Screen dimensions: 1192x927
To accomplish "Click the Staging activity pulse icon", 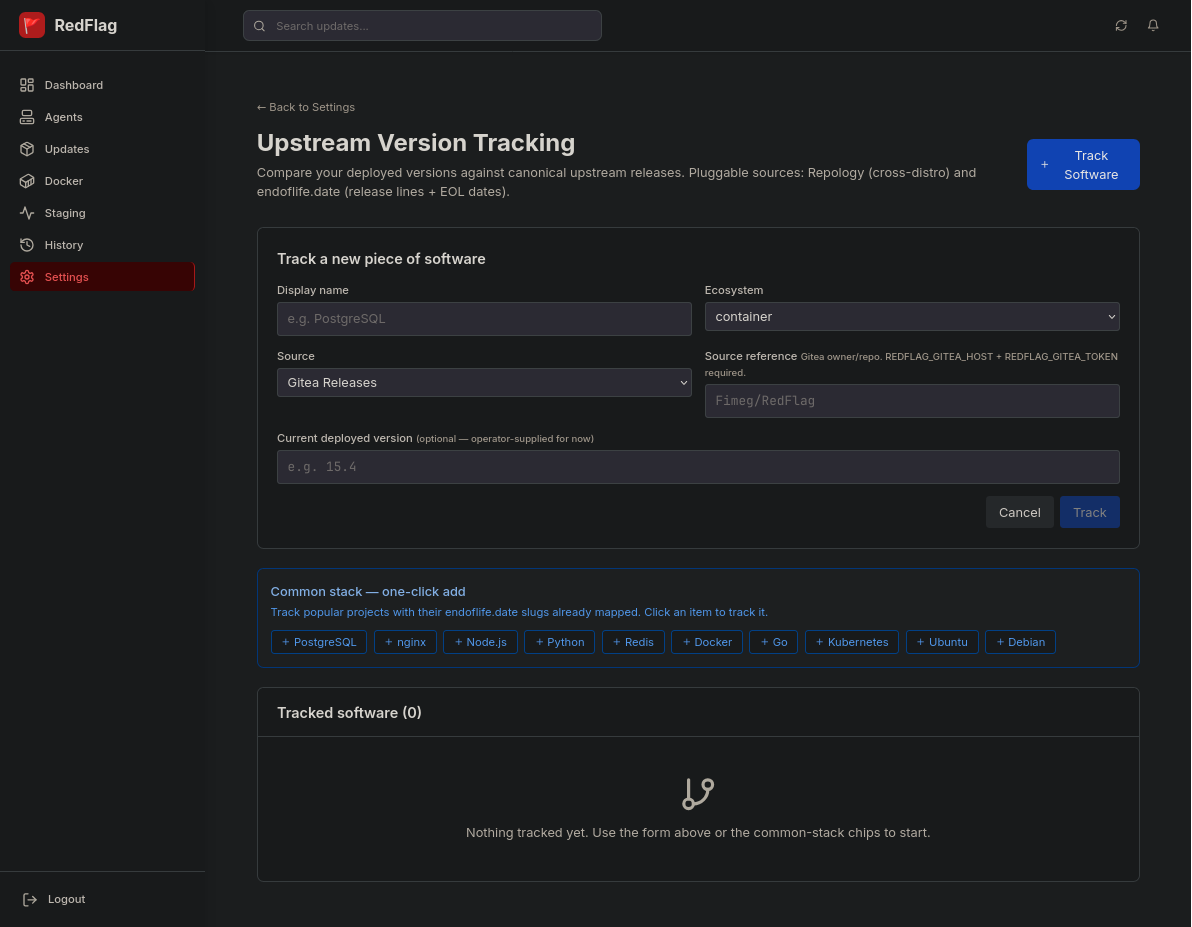I will point(27,213).
